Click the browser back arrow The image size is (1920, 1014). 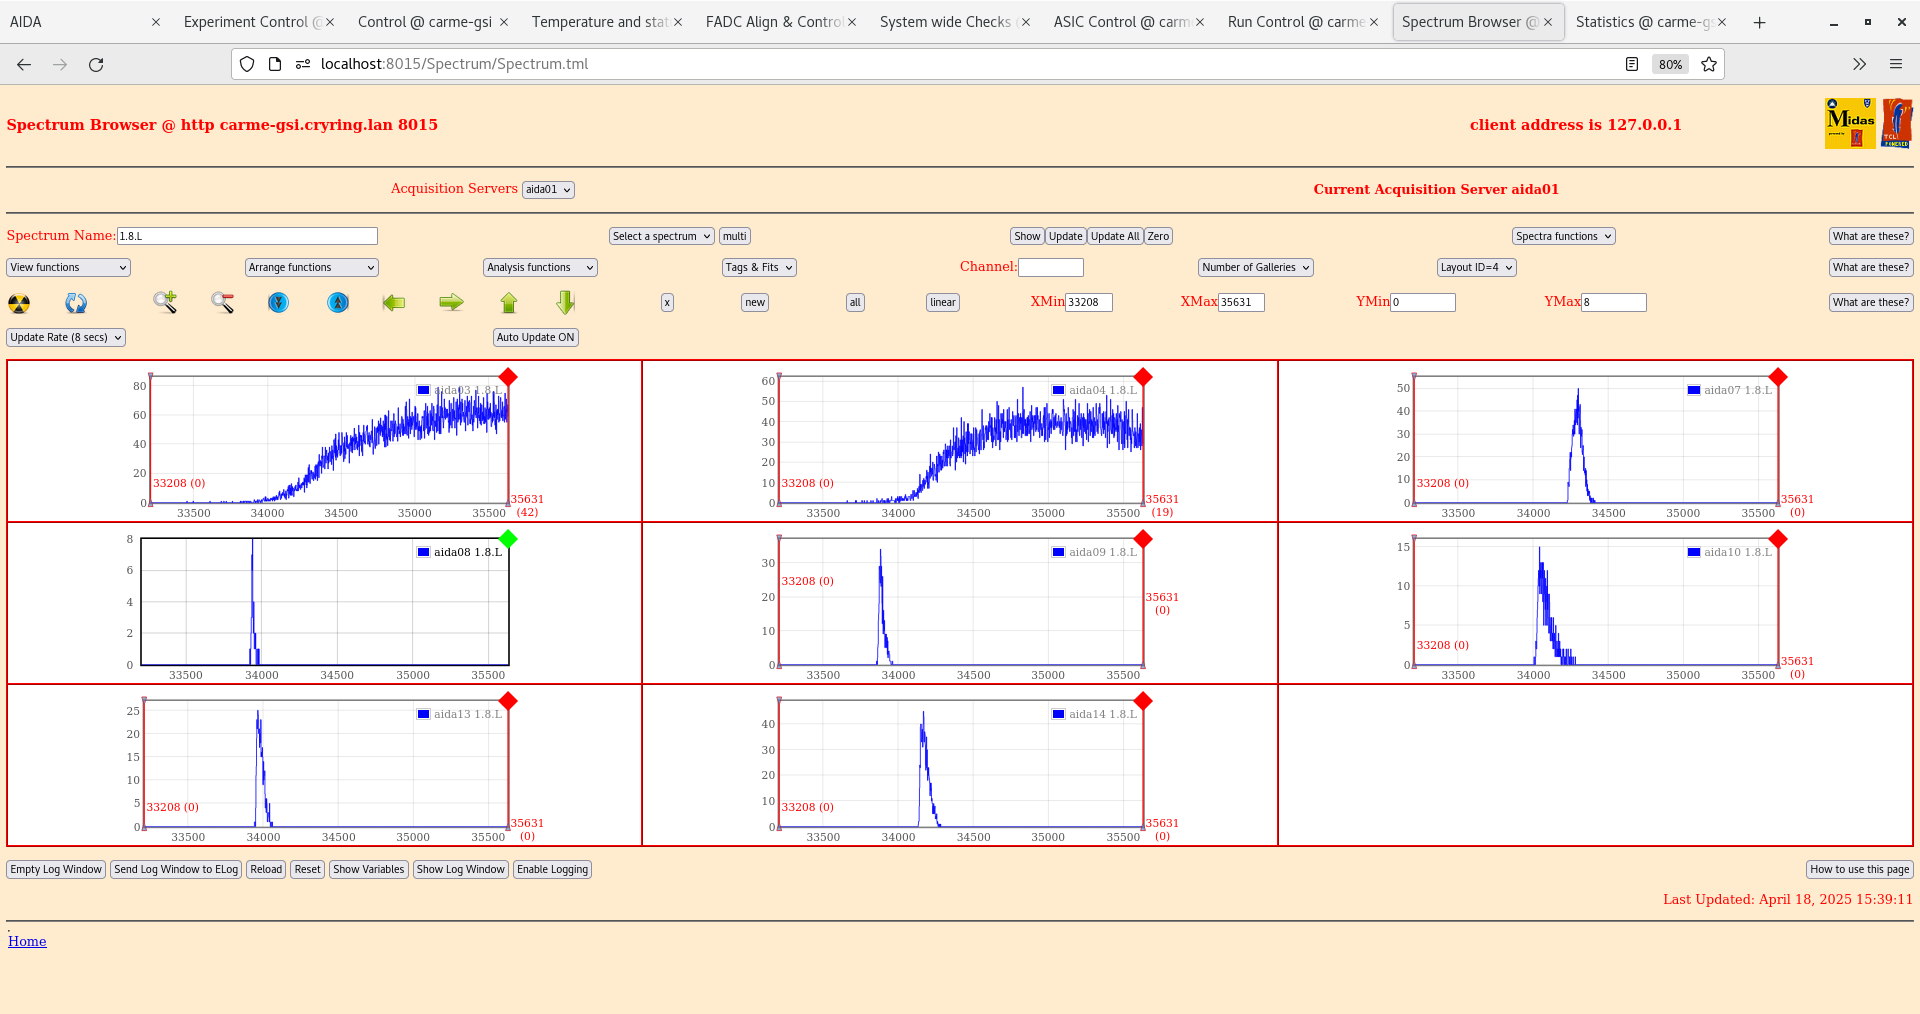[x=24, y=64]
